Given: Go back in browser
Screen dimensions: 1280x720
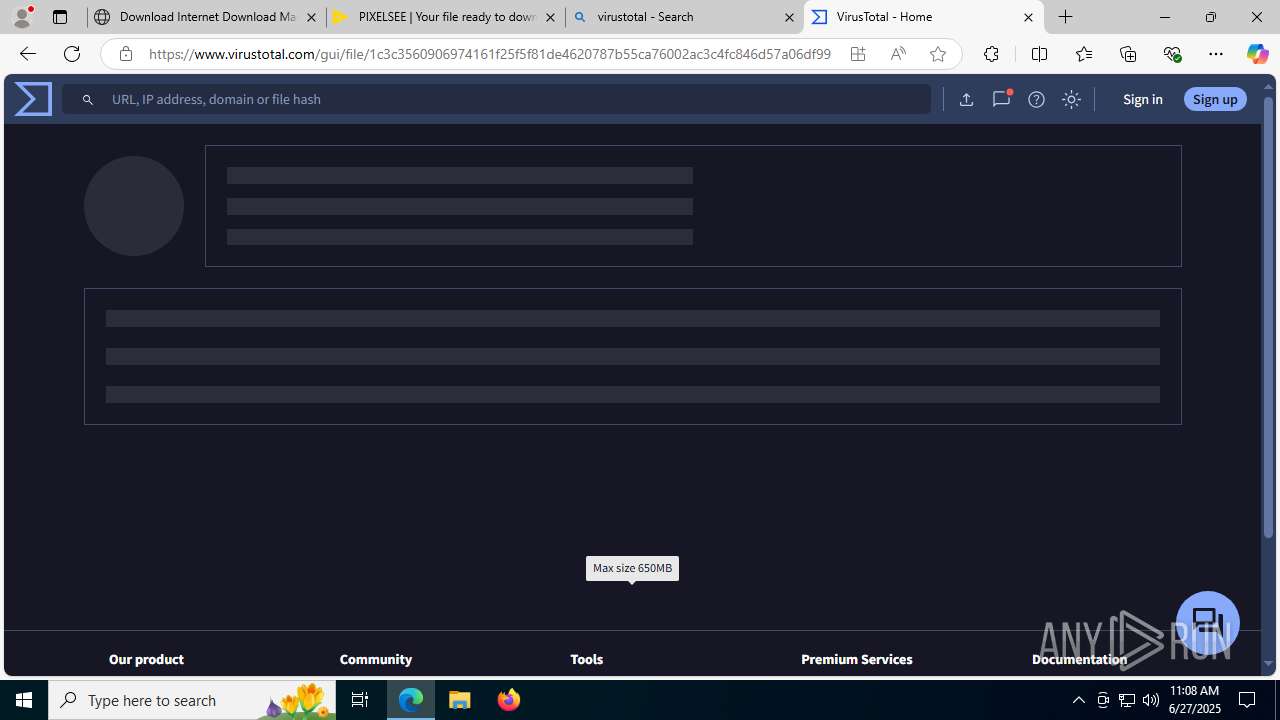Looking at the screenshot, I should pyautogui.click(x=27, y=54).
